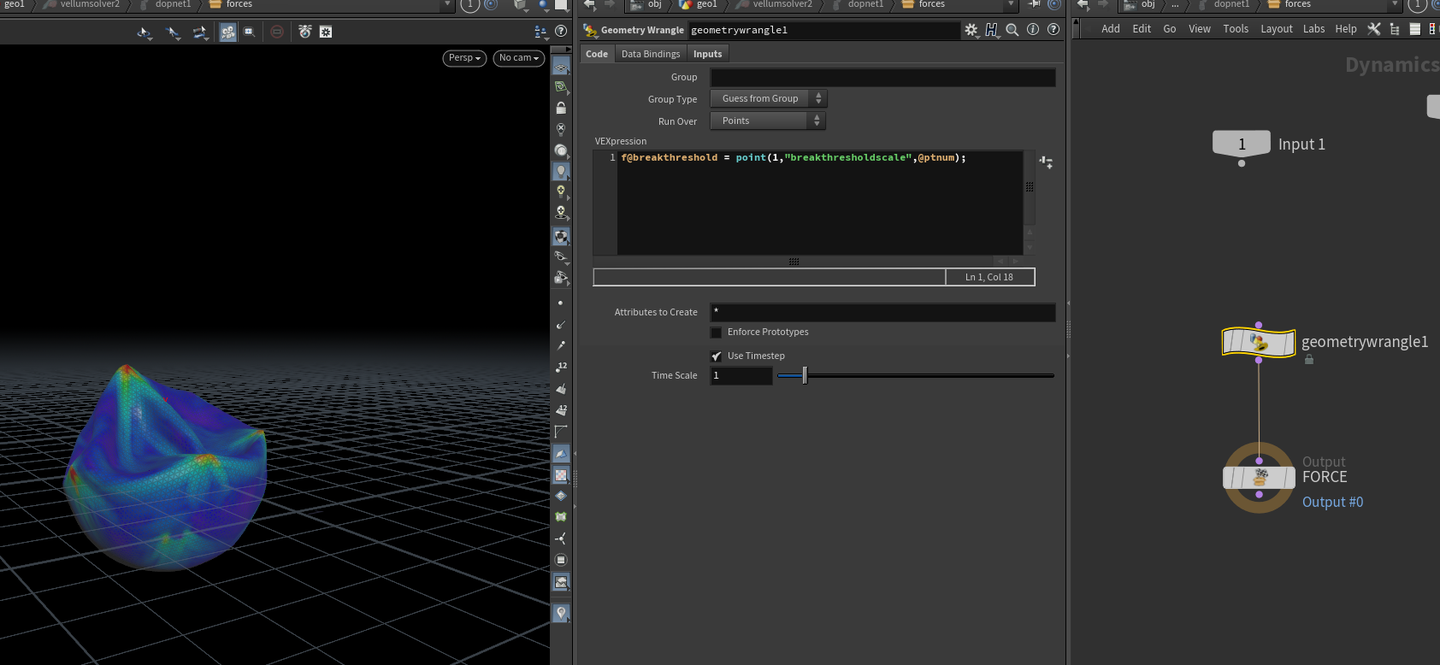This screenshot has width=1440, height=665.
Task: Click the Attributes to Create field
Action: 883,313
